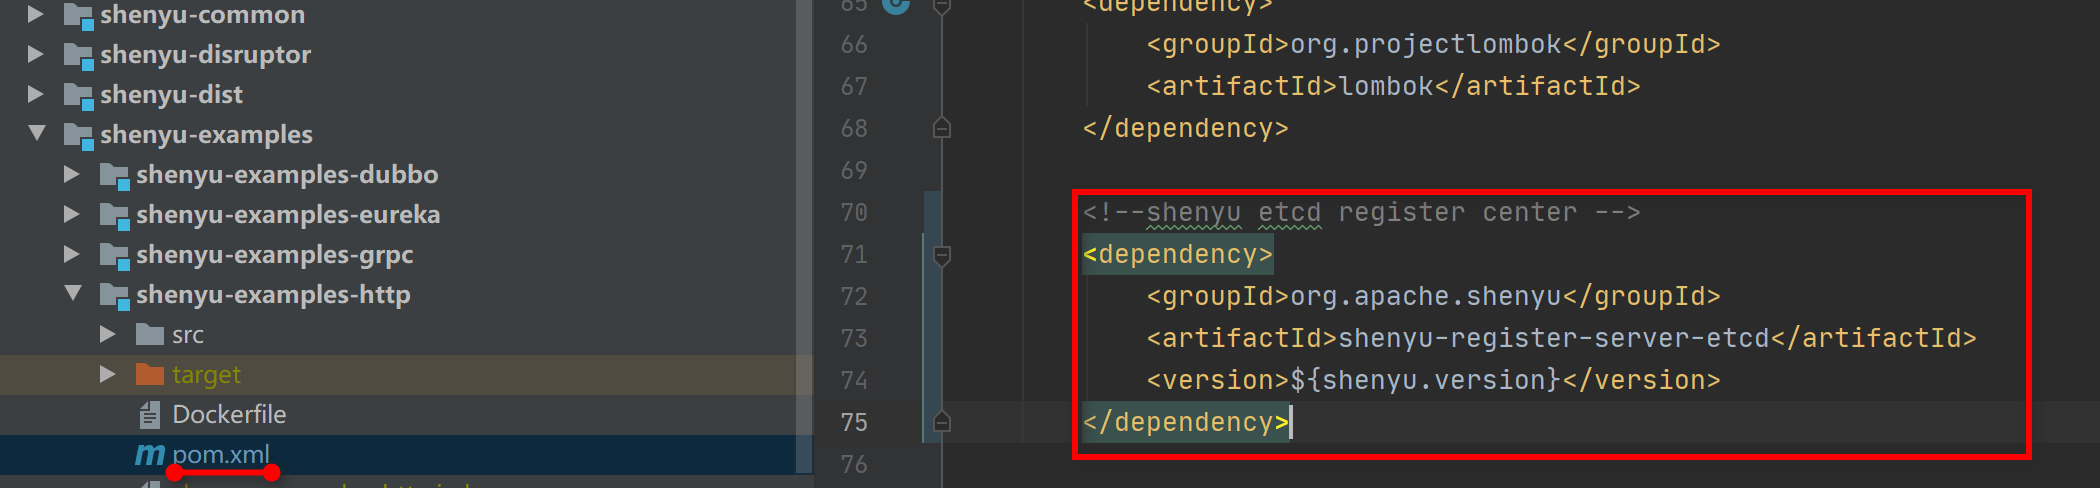Select the Dockerfile entry in tree
Viewport: 2100px width, 488px height.
[x=229, y=414]
